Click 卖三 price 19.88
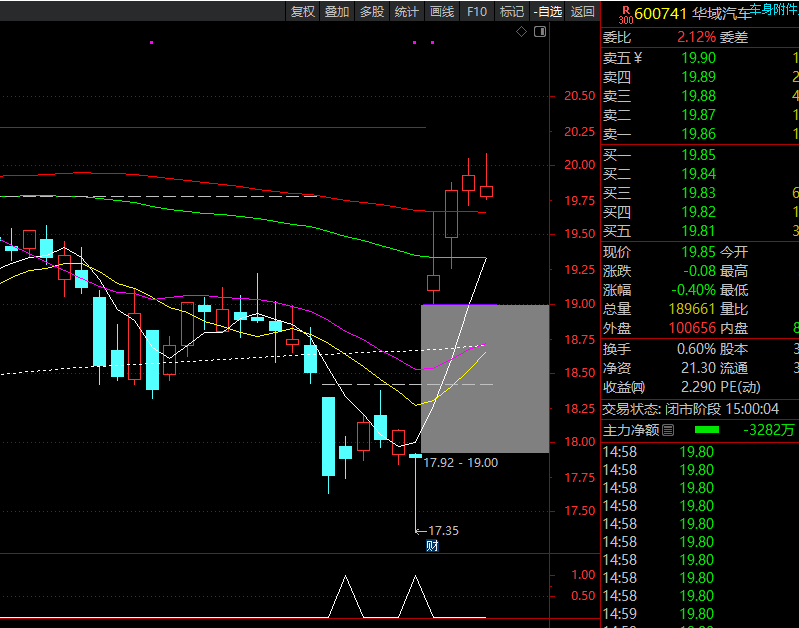The width and height of the screenshot is (799, 628). 699,96
